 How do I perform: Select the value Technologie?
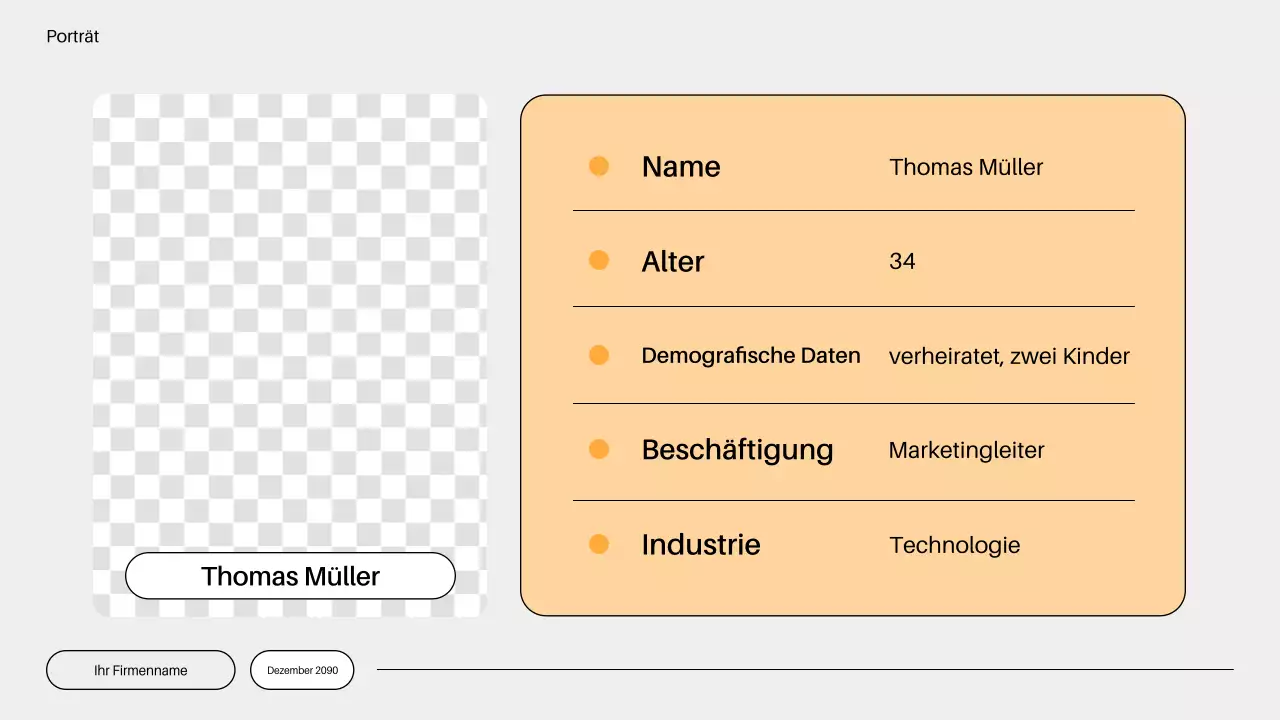click(955, 545)
